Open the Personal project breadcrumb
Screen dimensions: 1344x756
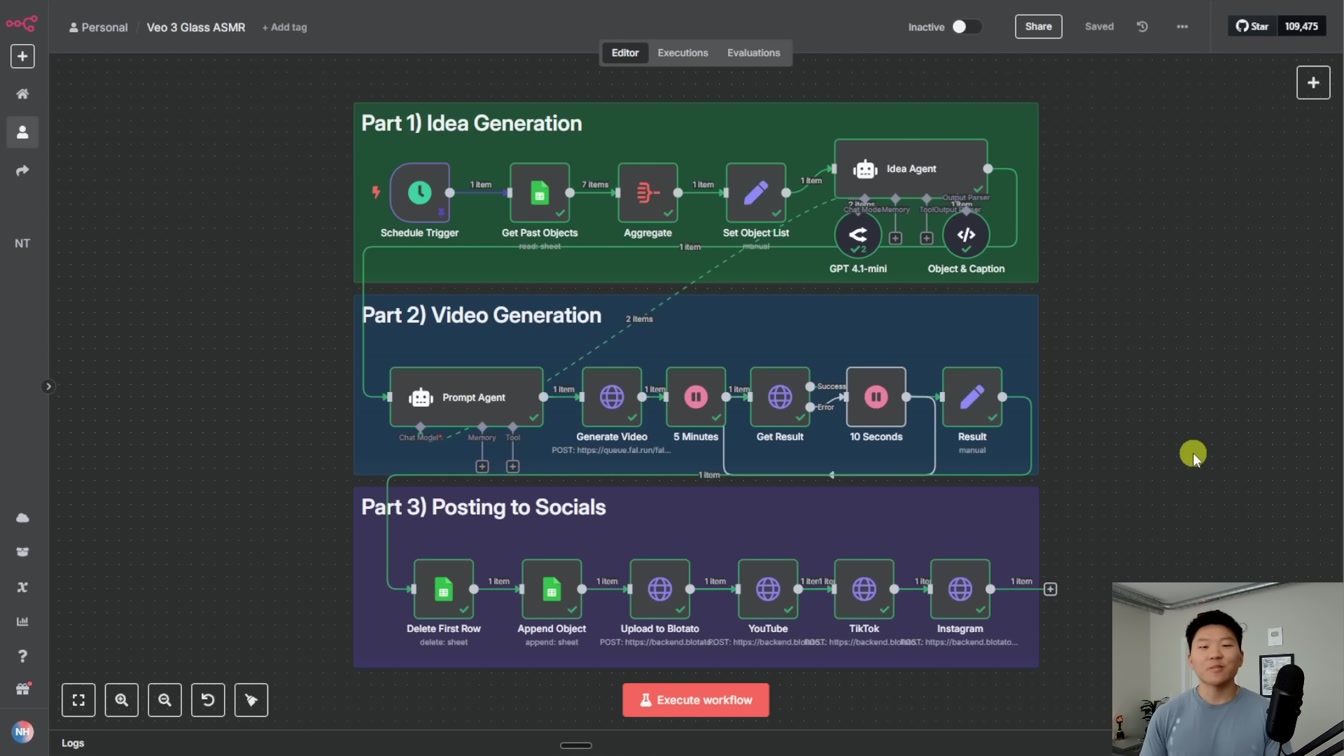point(98,27)
